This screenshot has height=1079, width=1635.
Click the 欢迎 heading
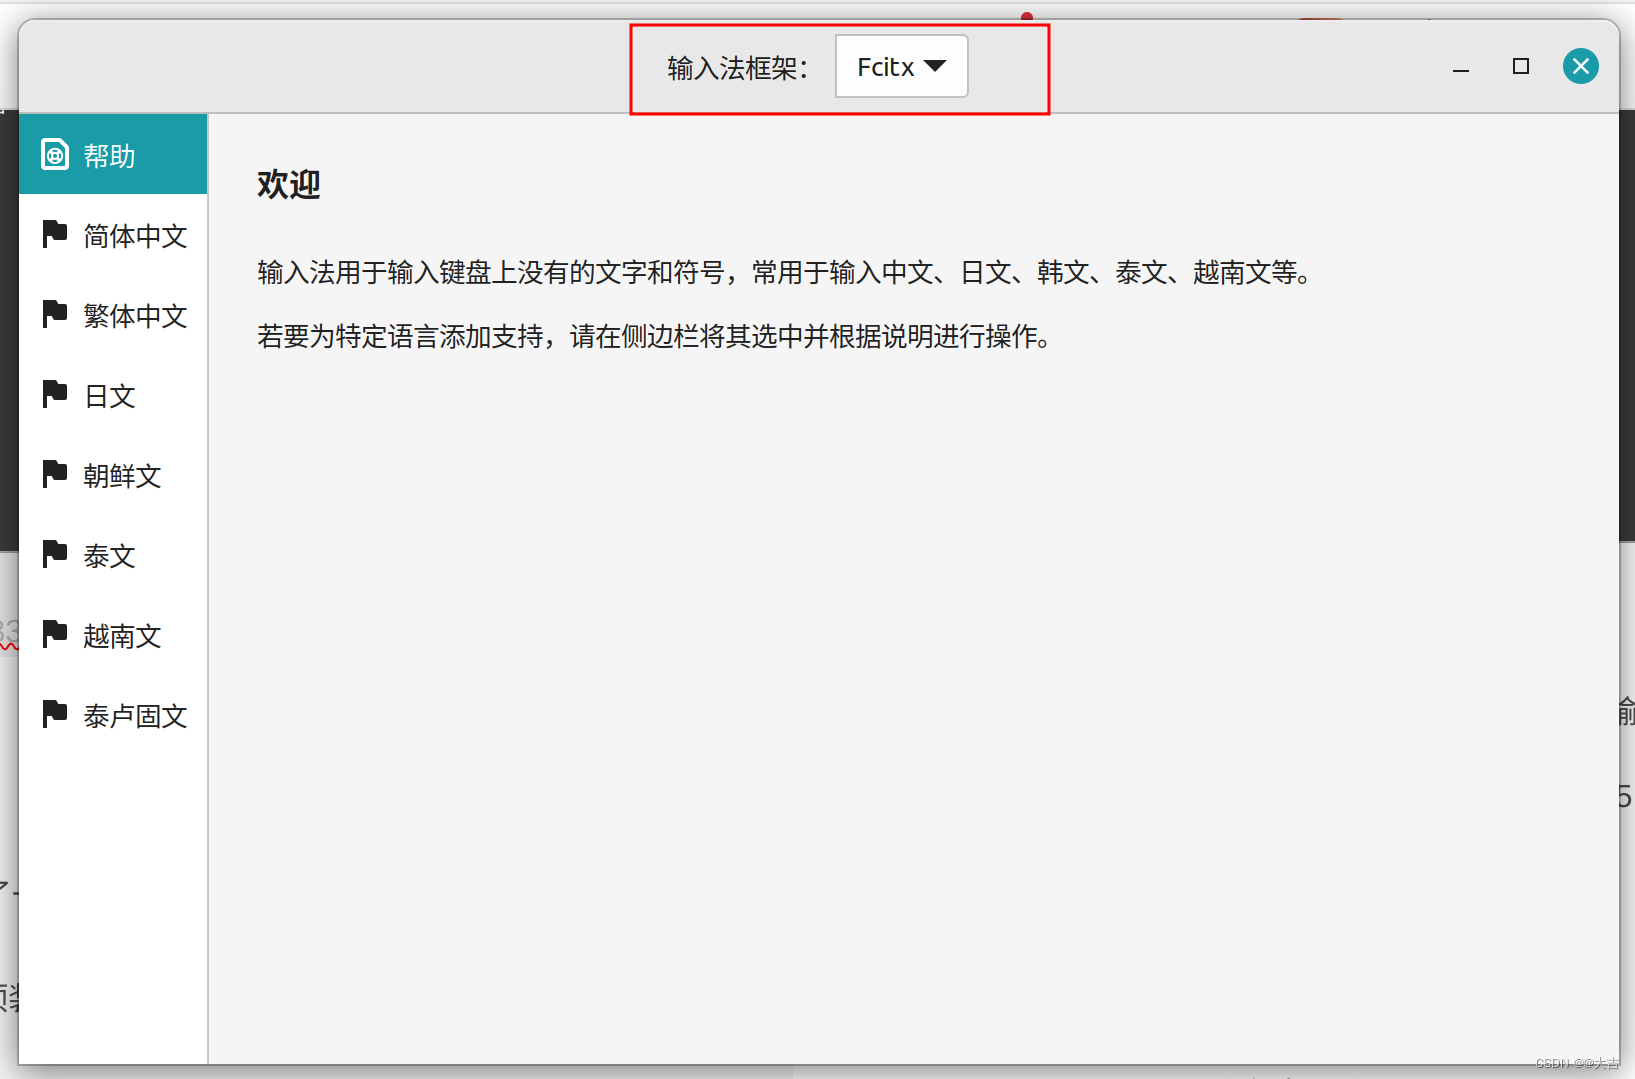(x=289, y=184)
